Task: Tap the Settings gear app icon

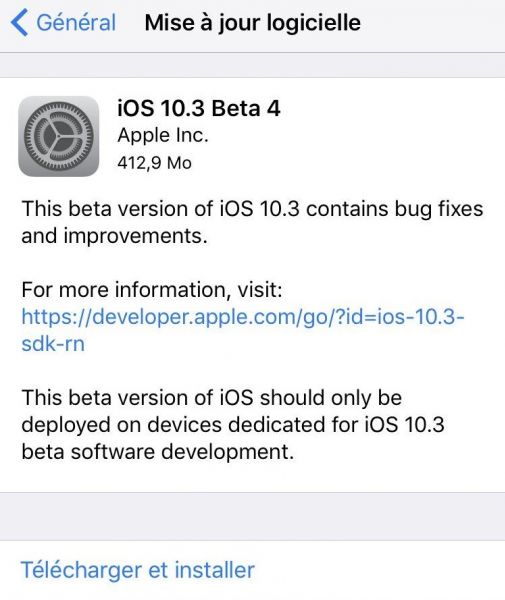Action: pyautogui.click(x=59, y=136)
